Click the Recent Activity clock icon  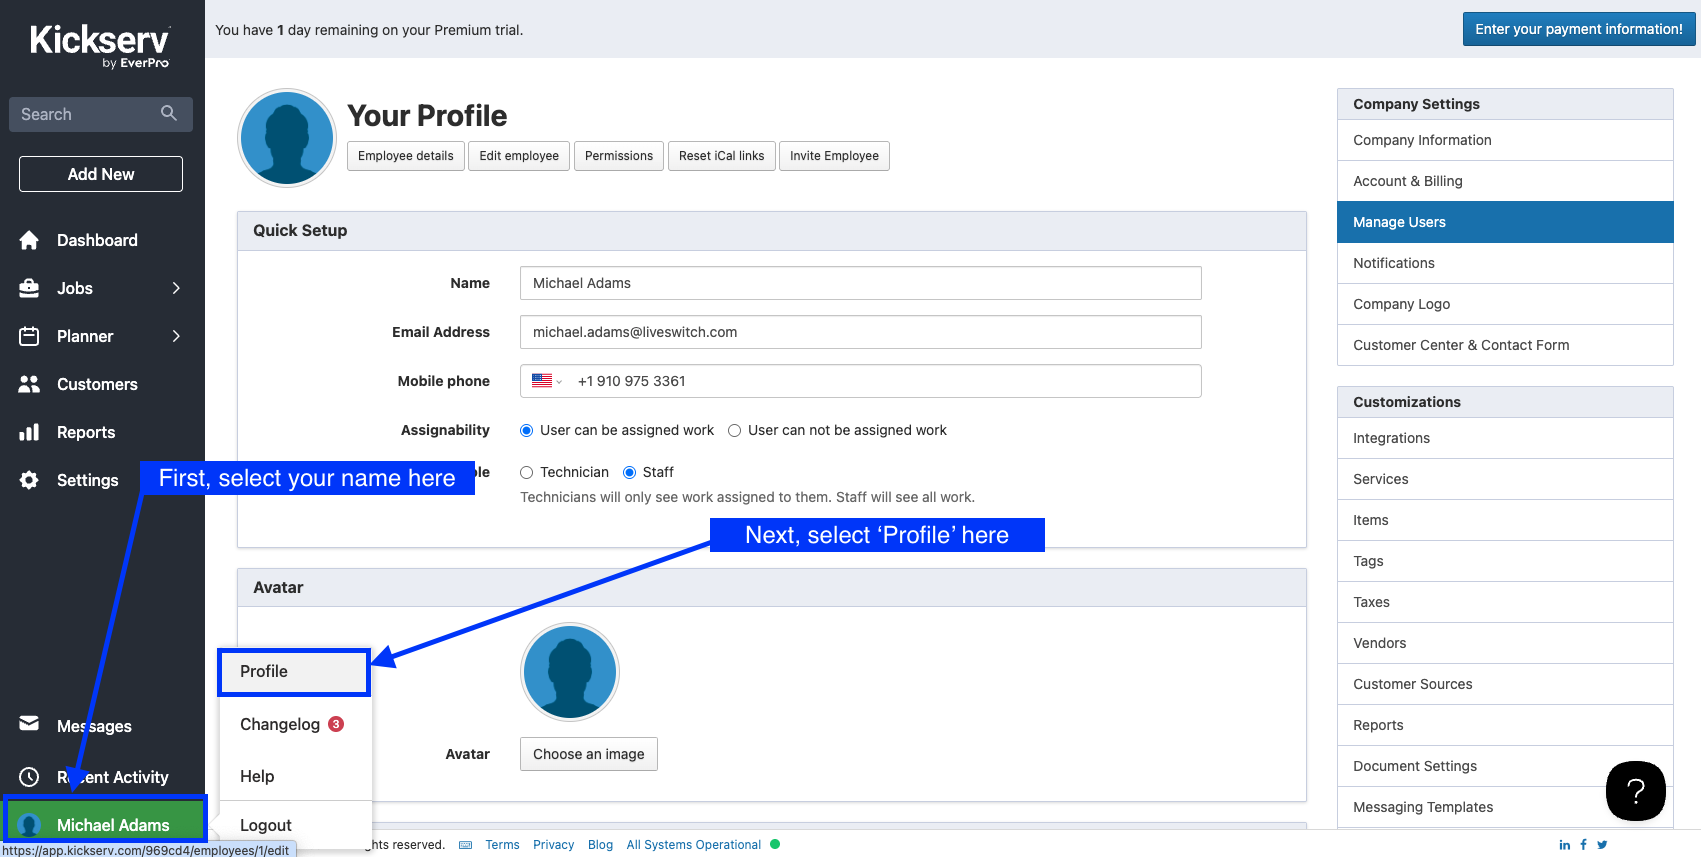(x=29, y=777)
